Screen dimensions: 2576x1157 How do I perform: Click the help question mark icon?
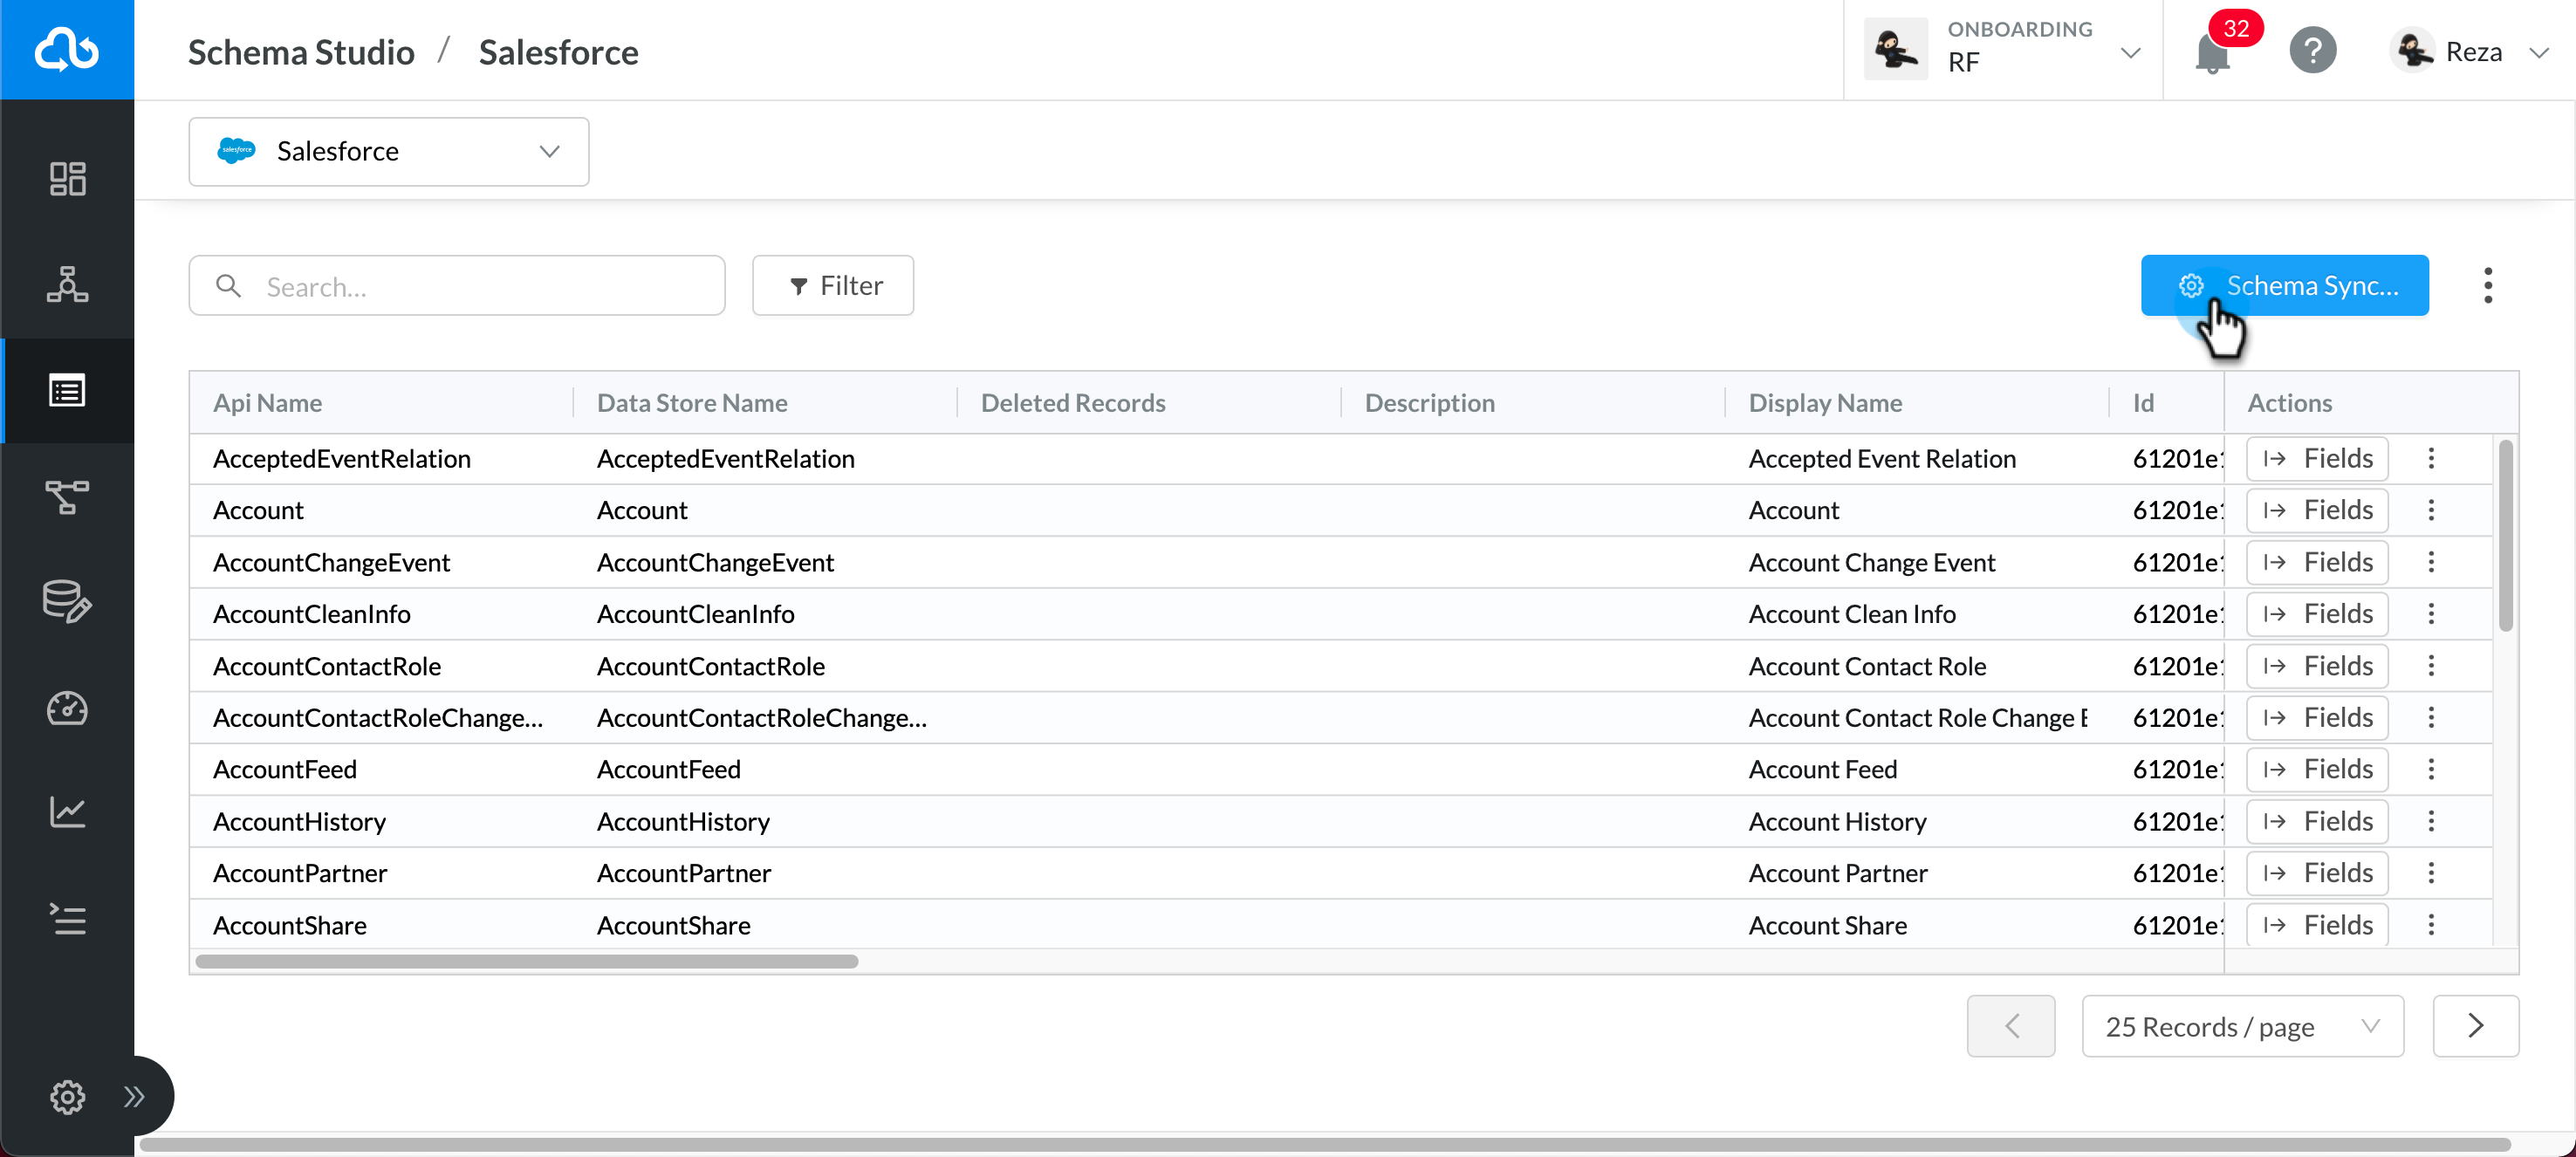2312,51
